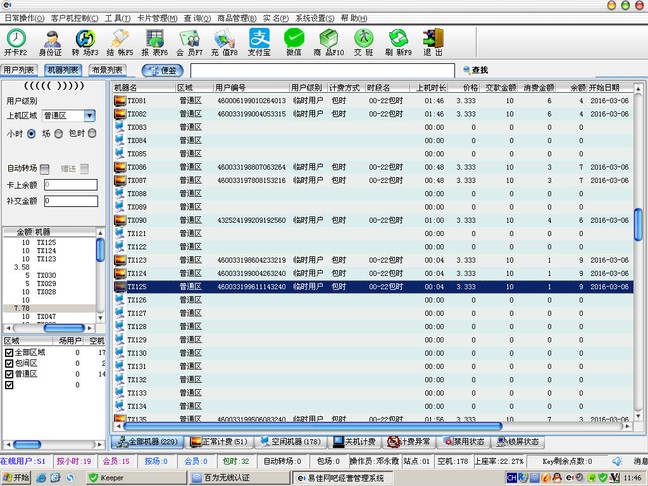Toggle the 包间区 checkbox
This screenshot has height=486, width=648.
click(9, 363)
